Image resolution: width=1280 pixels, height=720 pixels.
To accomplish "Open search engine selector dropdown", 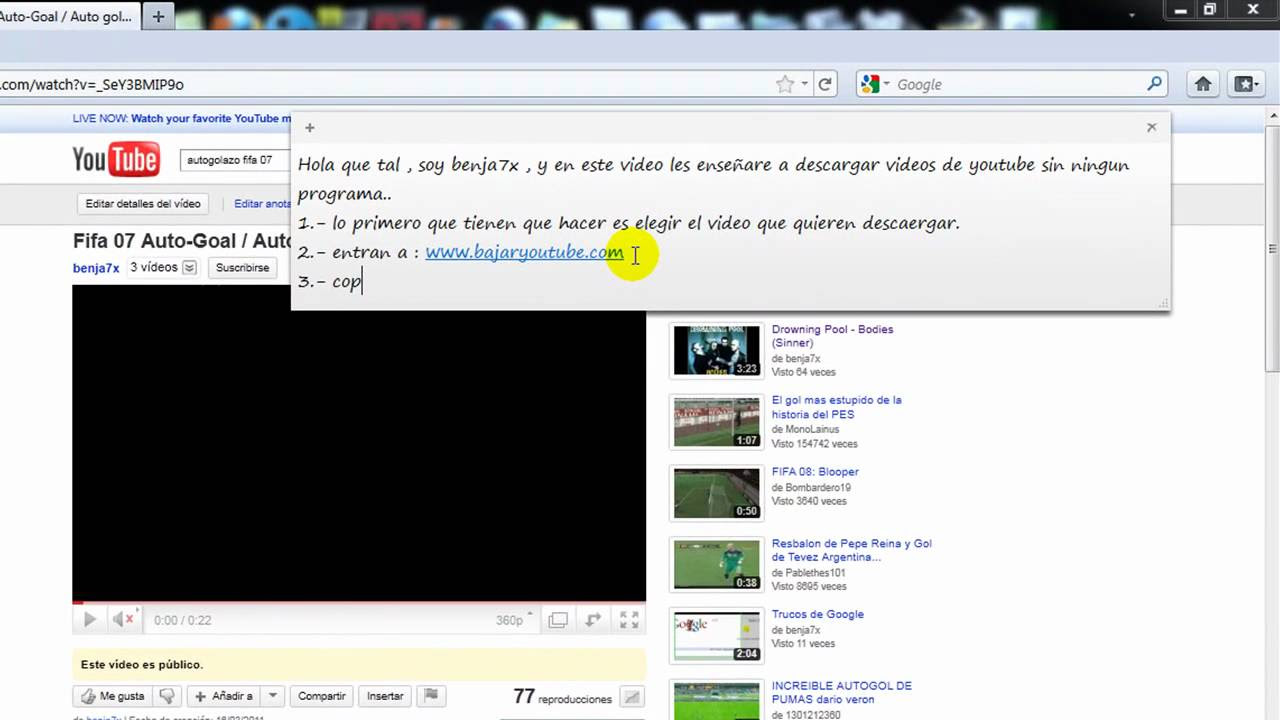I will click(x=875, y=85).
